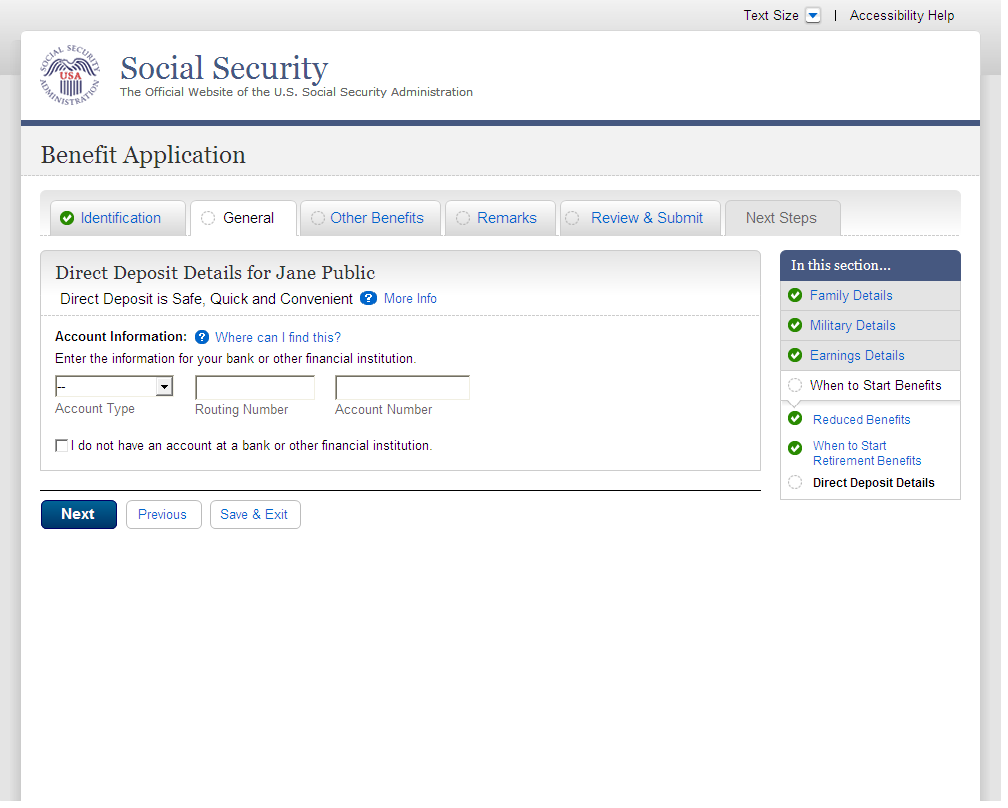
Task: Open the Accessibility Help link
Action: tap(901, 16)
